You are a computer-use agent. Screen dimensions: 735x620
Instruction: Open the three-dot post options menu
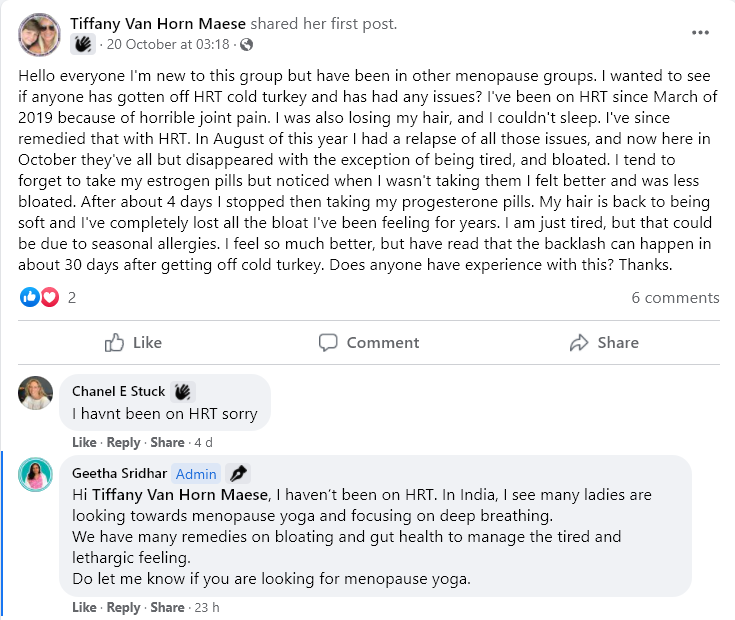coord(700,33)
